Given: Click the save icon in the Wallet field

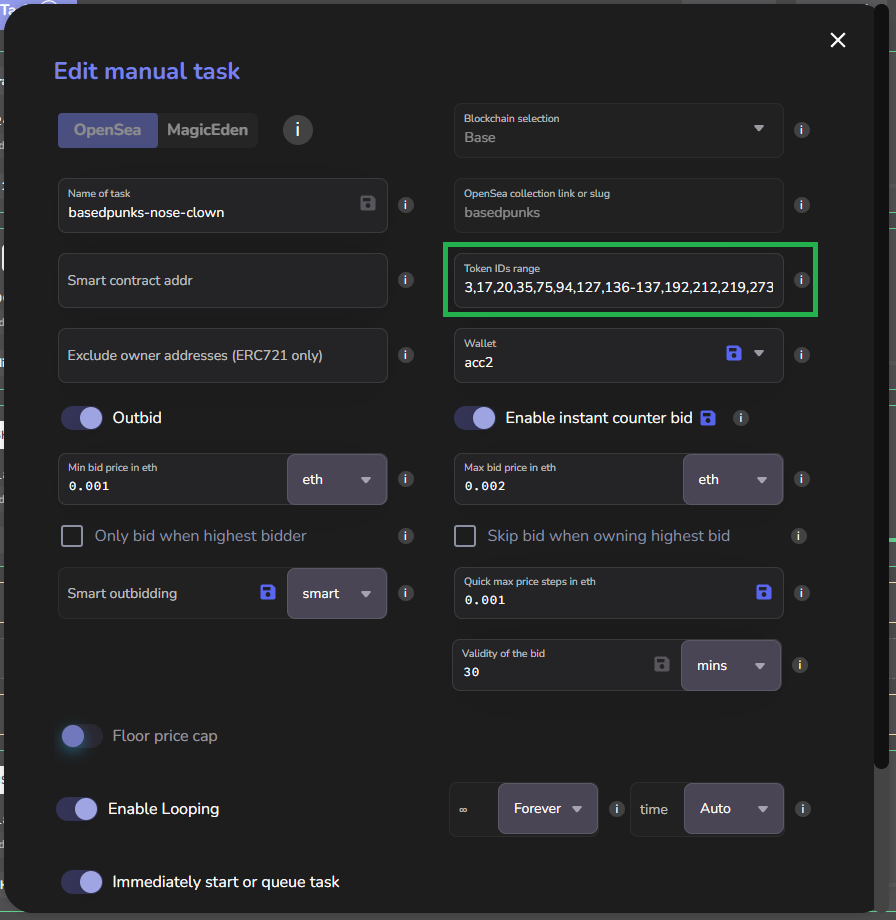Looking at the screenshot, I should click(x=734, y=353).
